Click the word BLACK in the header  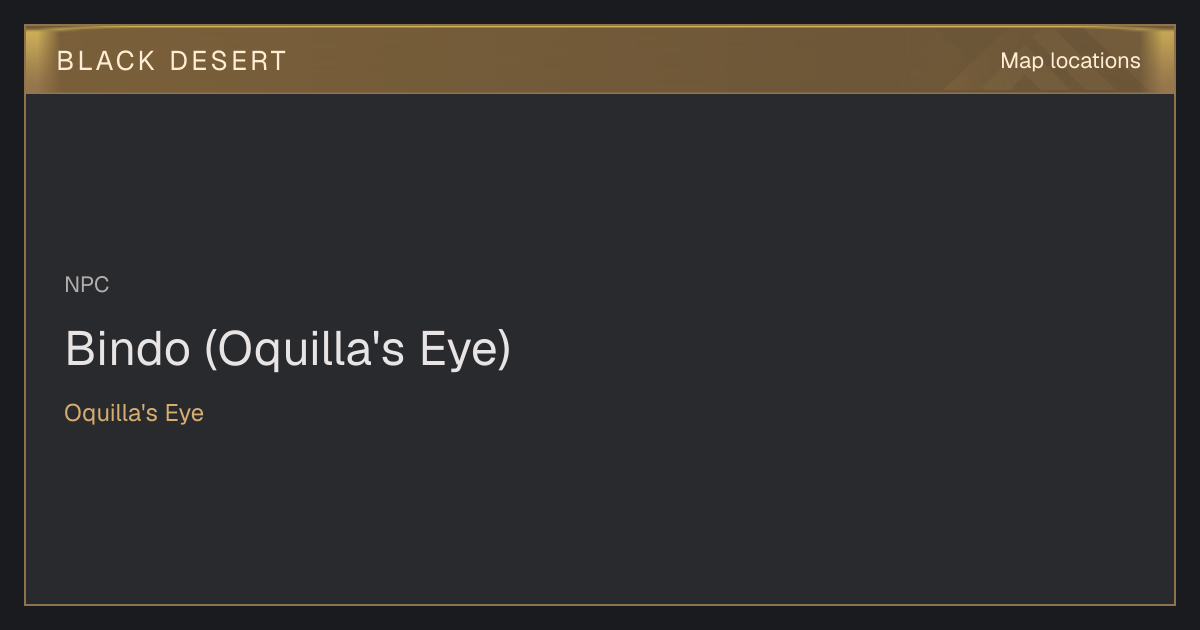[x=106, y=61]
